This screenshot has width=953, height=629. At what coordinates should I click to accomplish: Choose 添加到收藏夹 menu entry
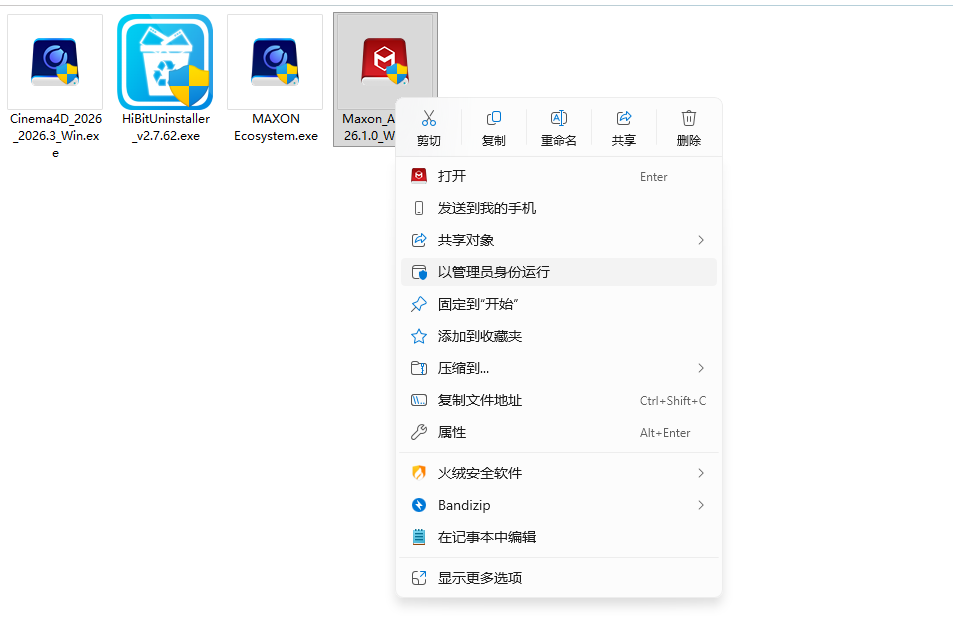coord(559,336)
